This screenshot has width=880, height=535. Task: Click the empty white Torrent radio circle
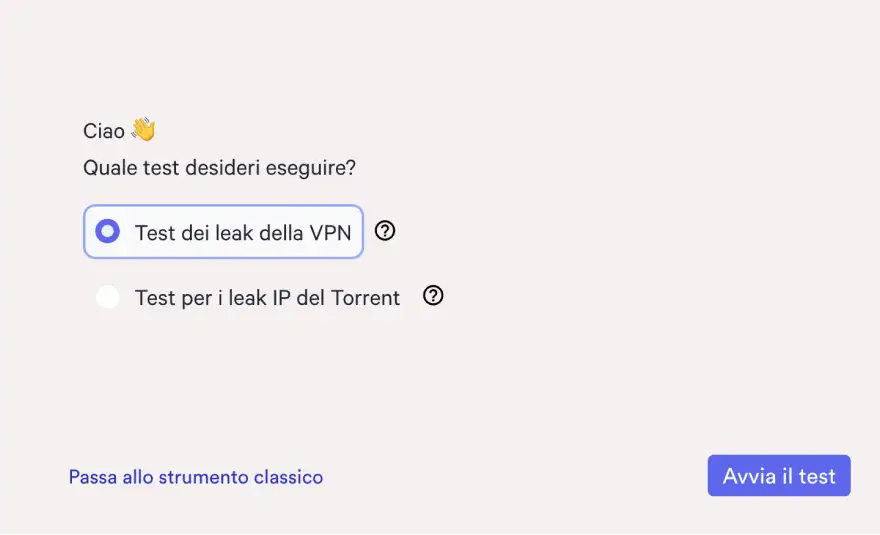pos(107,297)
